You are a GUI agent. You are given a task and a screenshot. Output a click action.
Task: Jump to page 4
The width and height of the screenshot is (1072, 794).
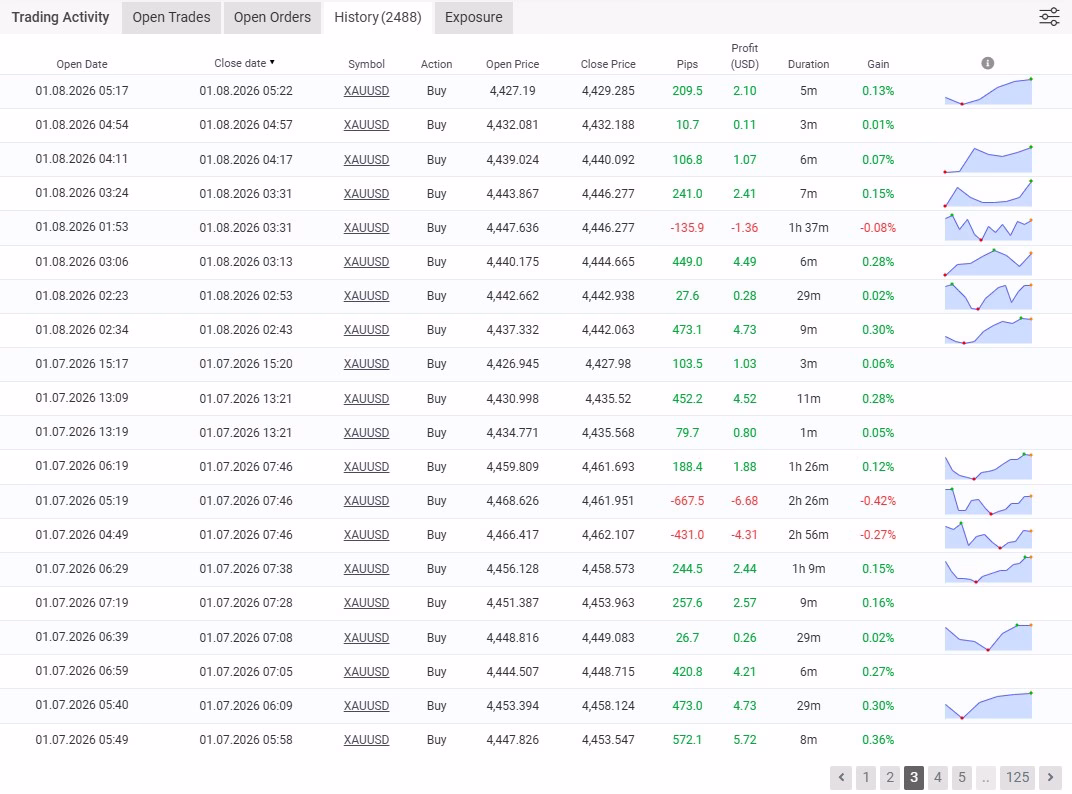[937, 777]
